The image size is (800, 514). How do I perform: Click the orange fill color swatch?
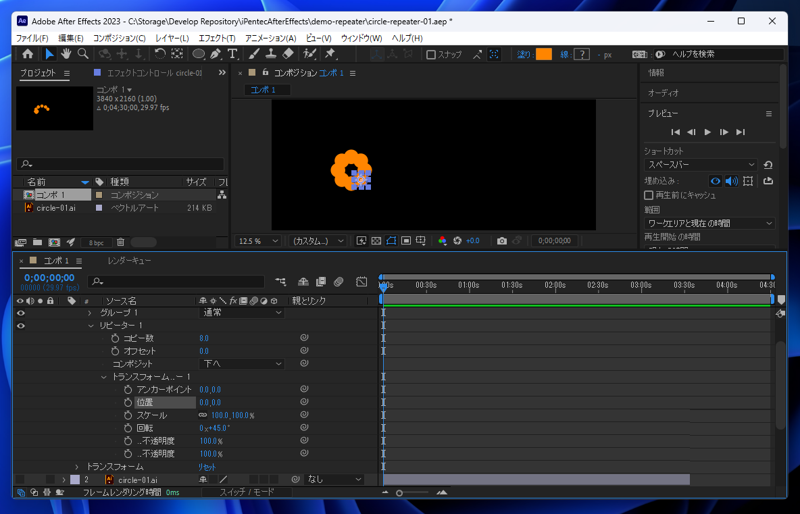(544, 55)
